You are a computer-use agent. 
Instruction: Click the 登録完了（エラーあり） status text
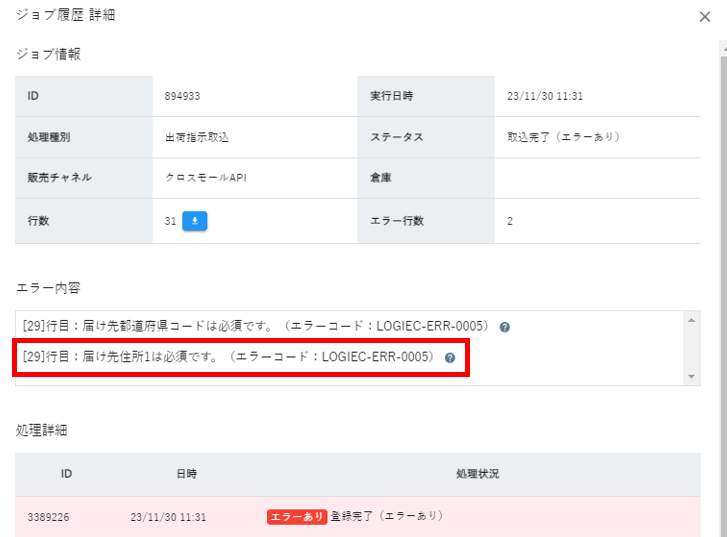[x=387, y=517]
